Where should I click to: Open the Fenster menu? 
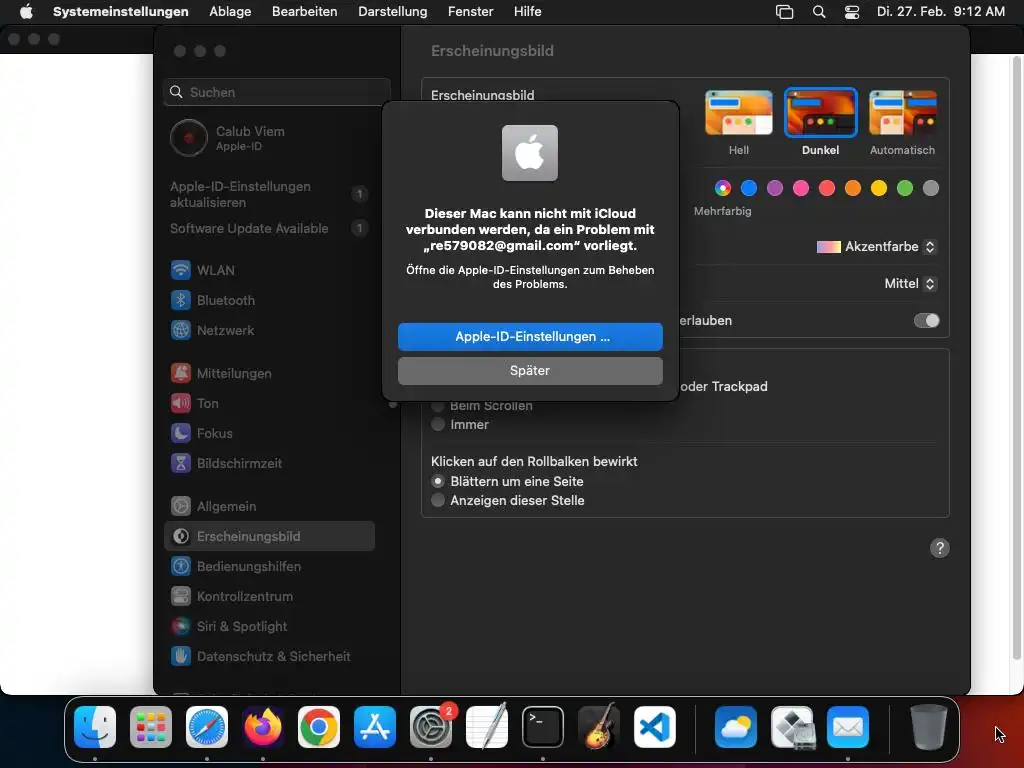click(x=470, y=12)
